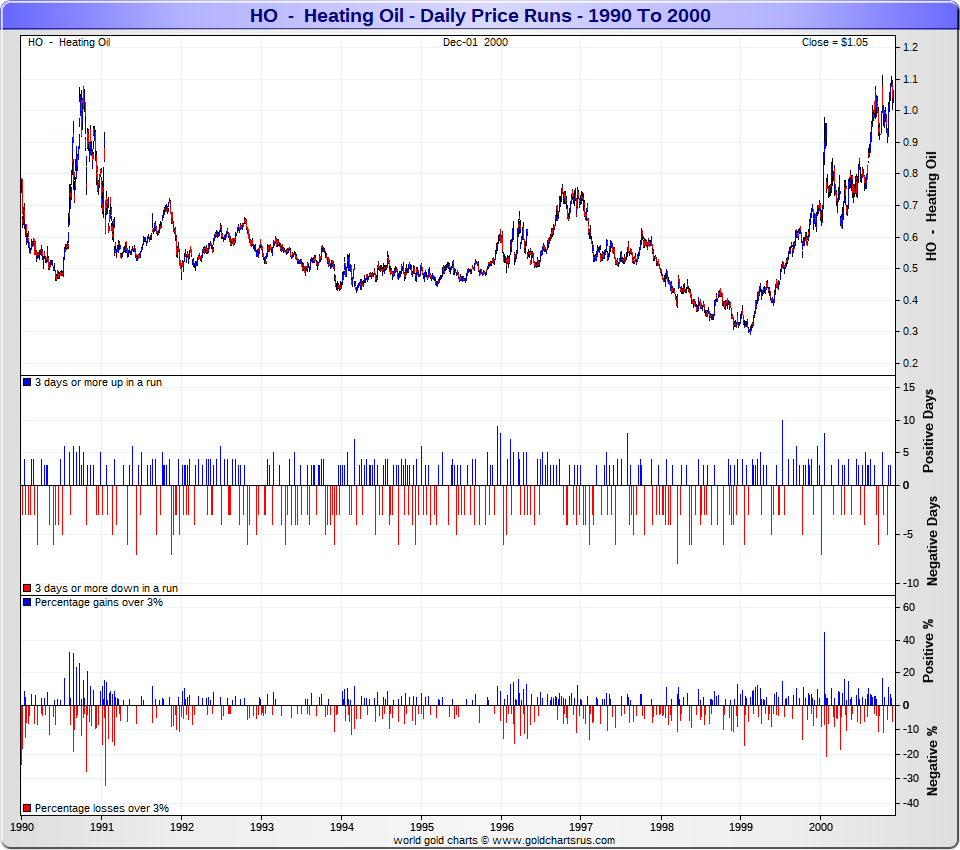Select the 'Dec-01 2000' date label
This screenshot has height=850, width=960.
475,42
